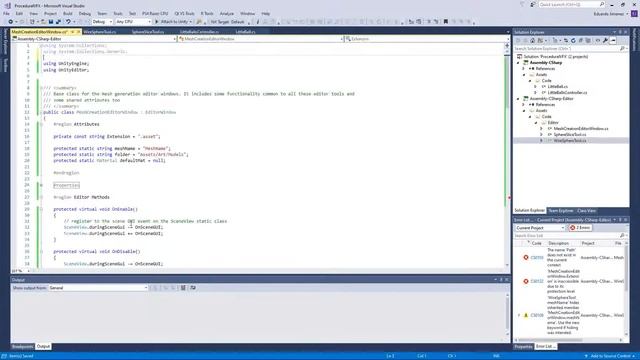Click the Save All toolbar icon
The image size is (640, 360).
[58, 22]
